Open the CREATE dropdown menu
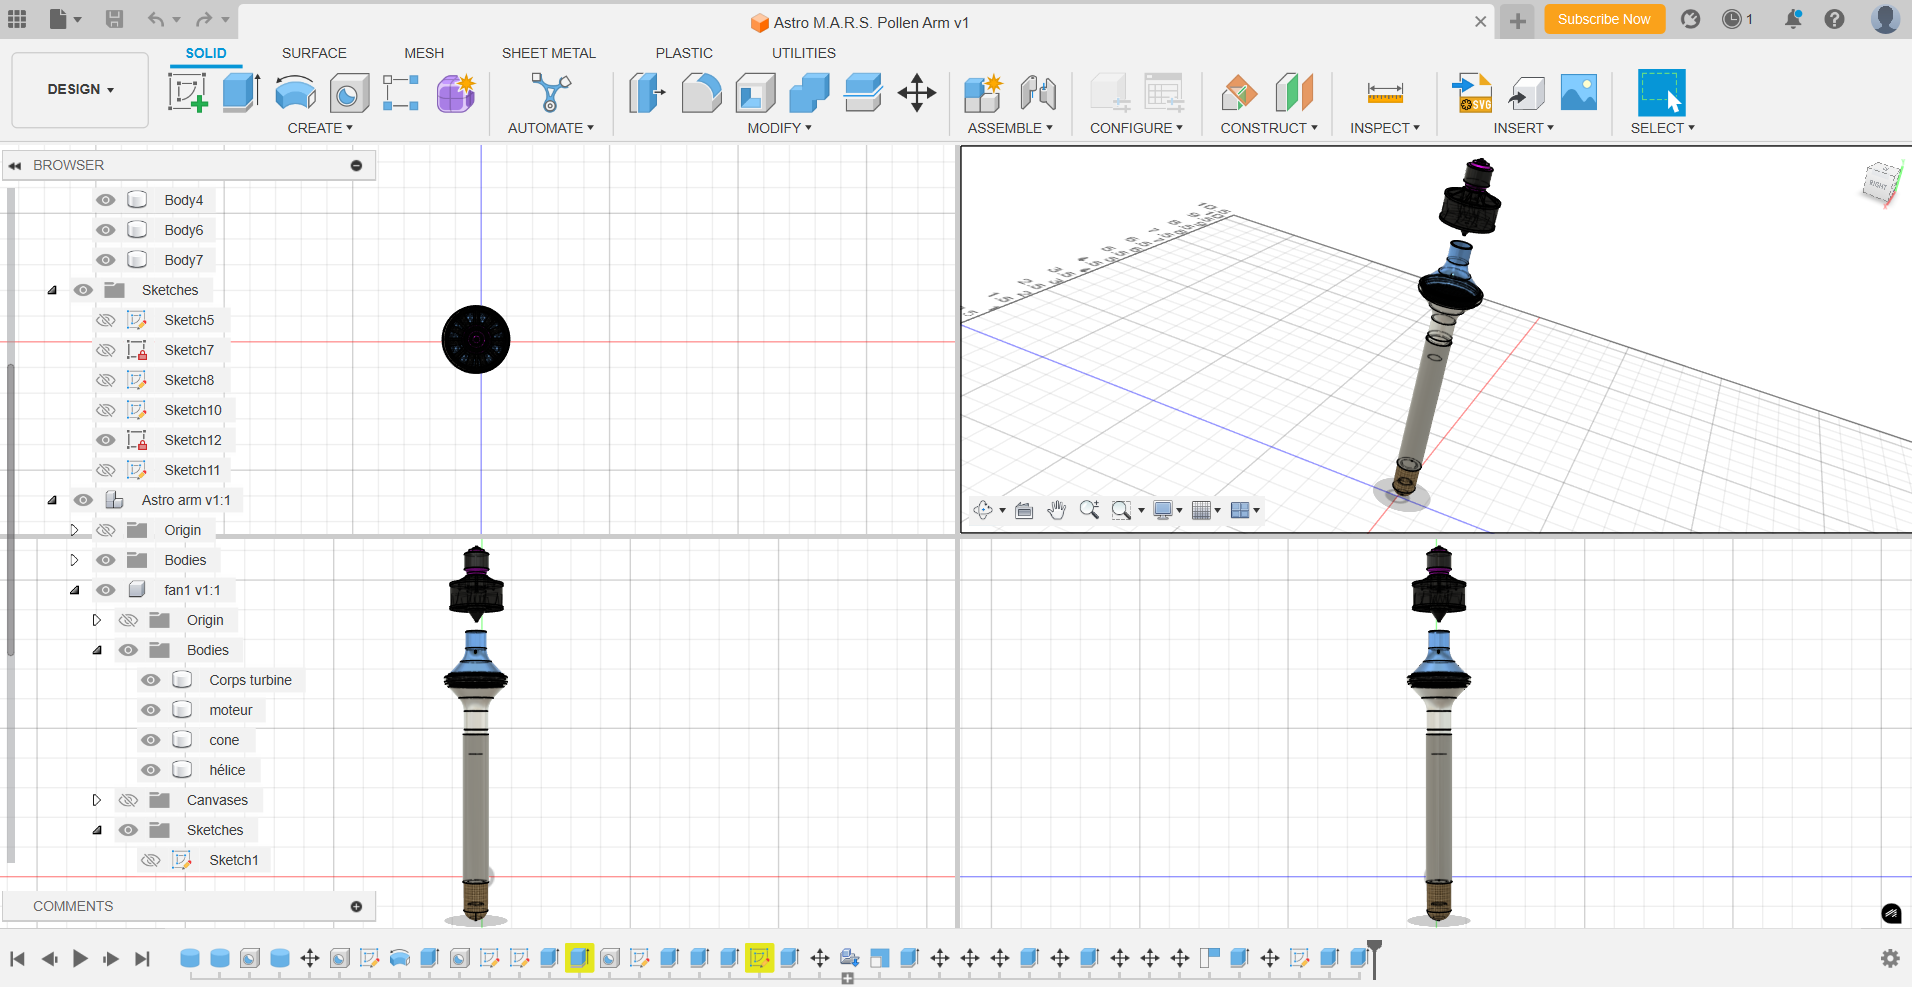Screen dimensions: 1912x987 pyautogui.click(x=320, y=128)
